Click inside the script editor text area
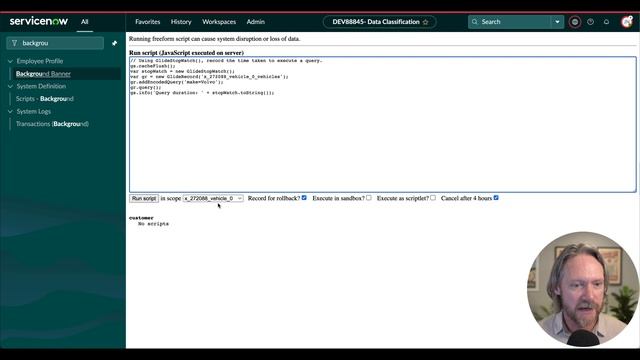The image size is (640, 360). coord(382,124)
